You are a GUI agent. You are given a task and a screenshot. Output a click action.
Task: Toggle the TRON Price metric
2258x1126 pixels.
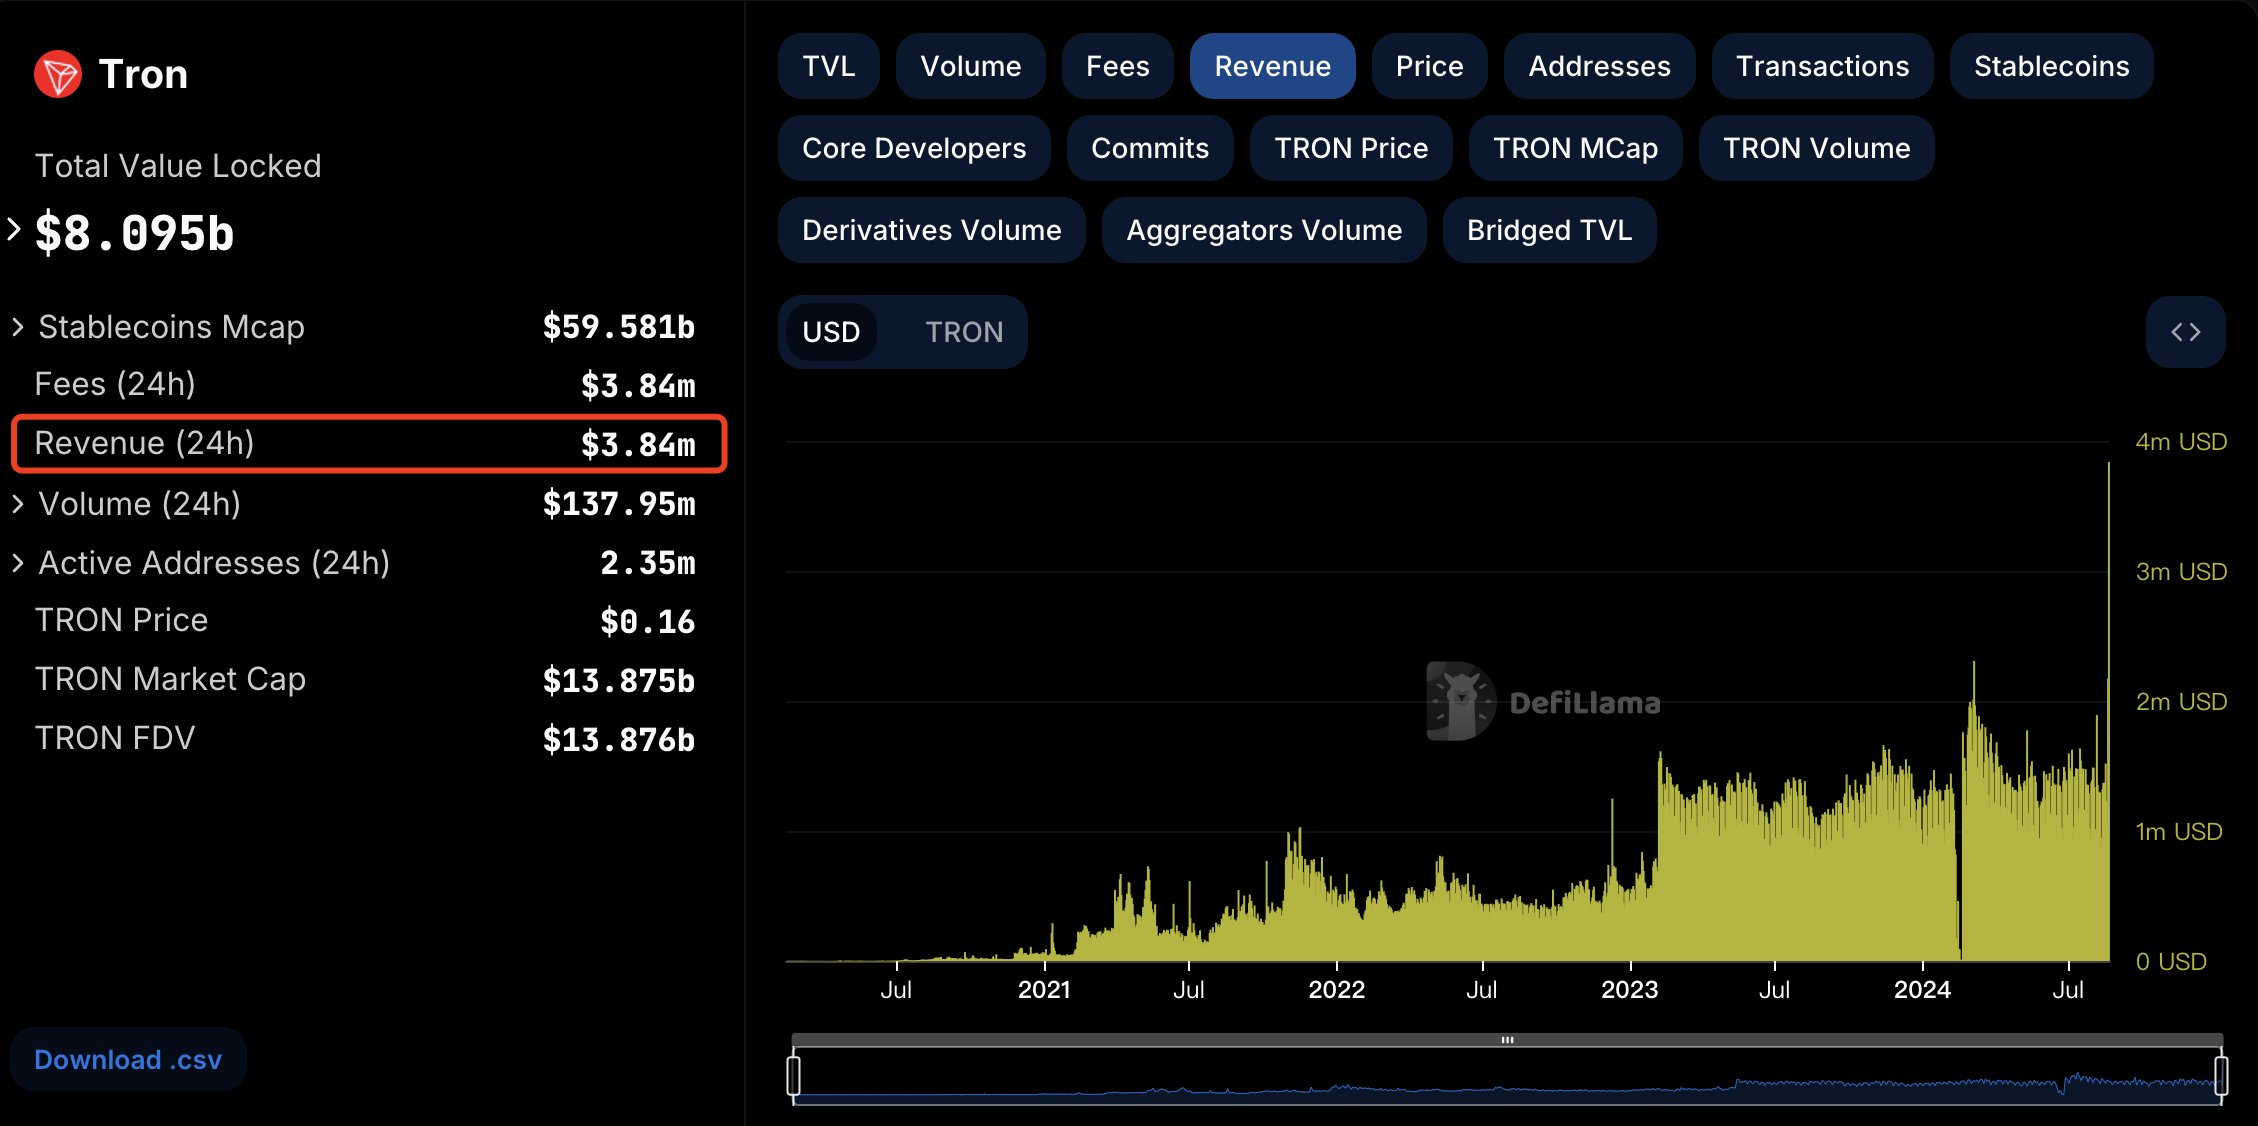pyautogui.click(x=1351, y=148)
